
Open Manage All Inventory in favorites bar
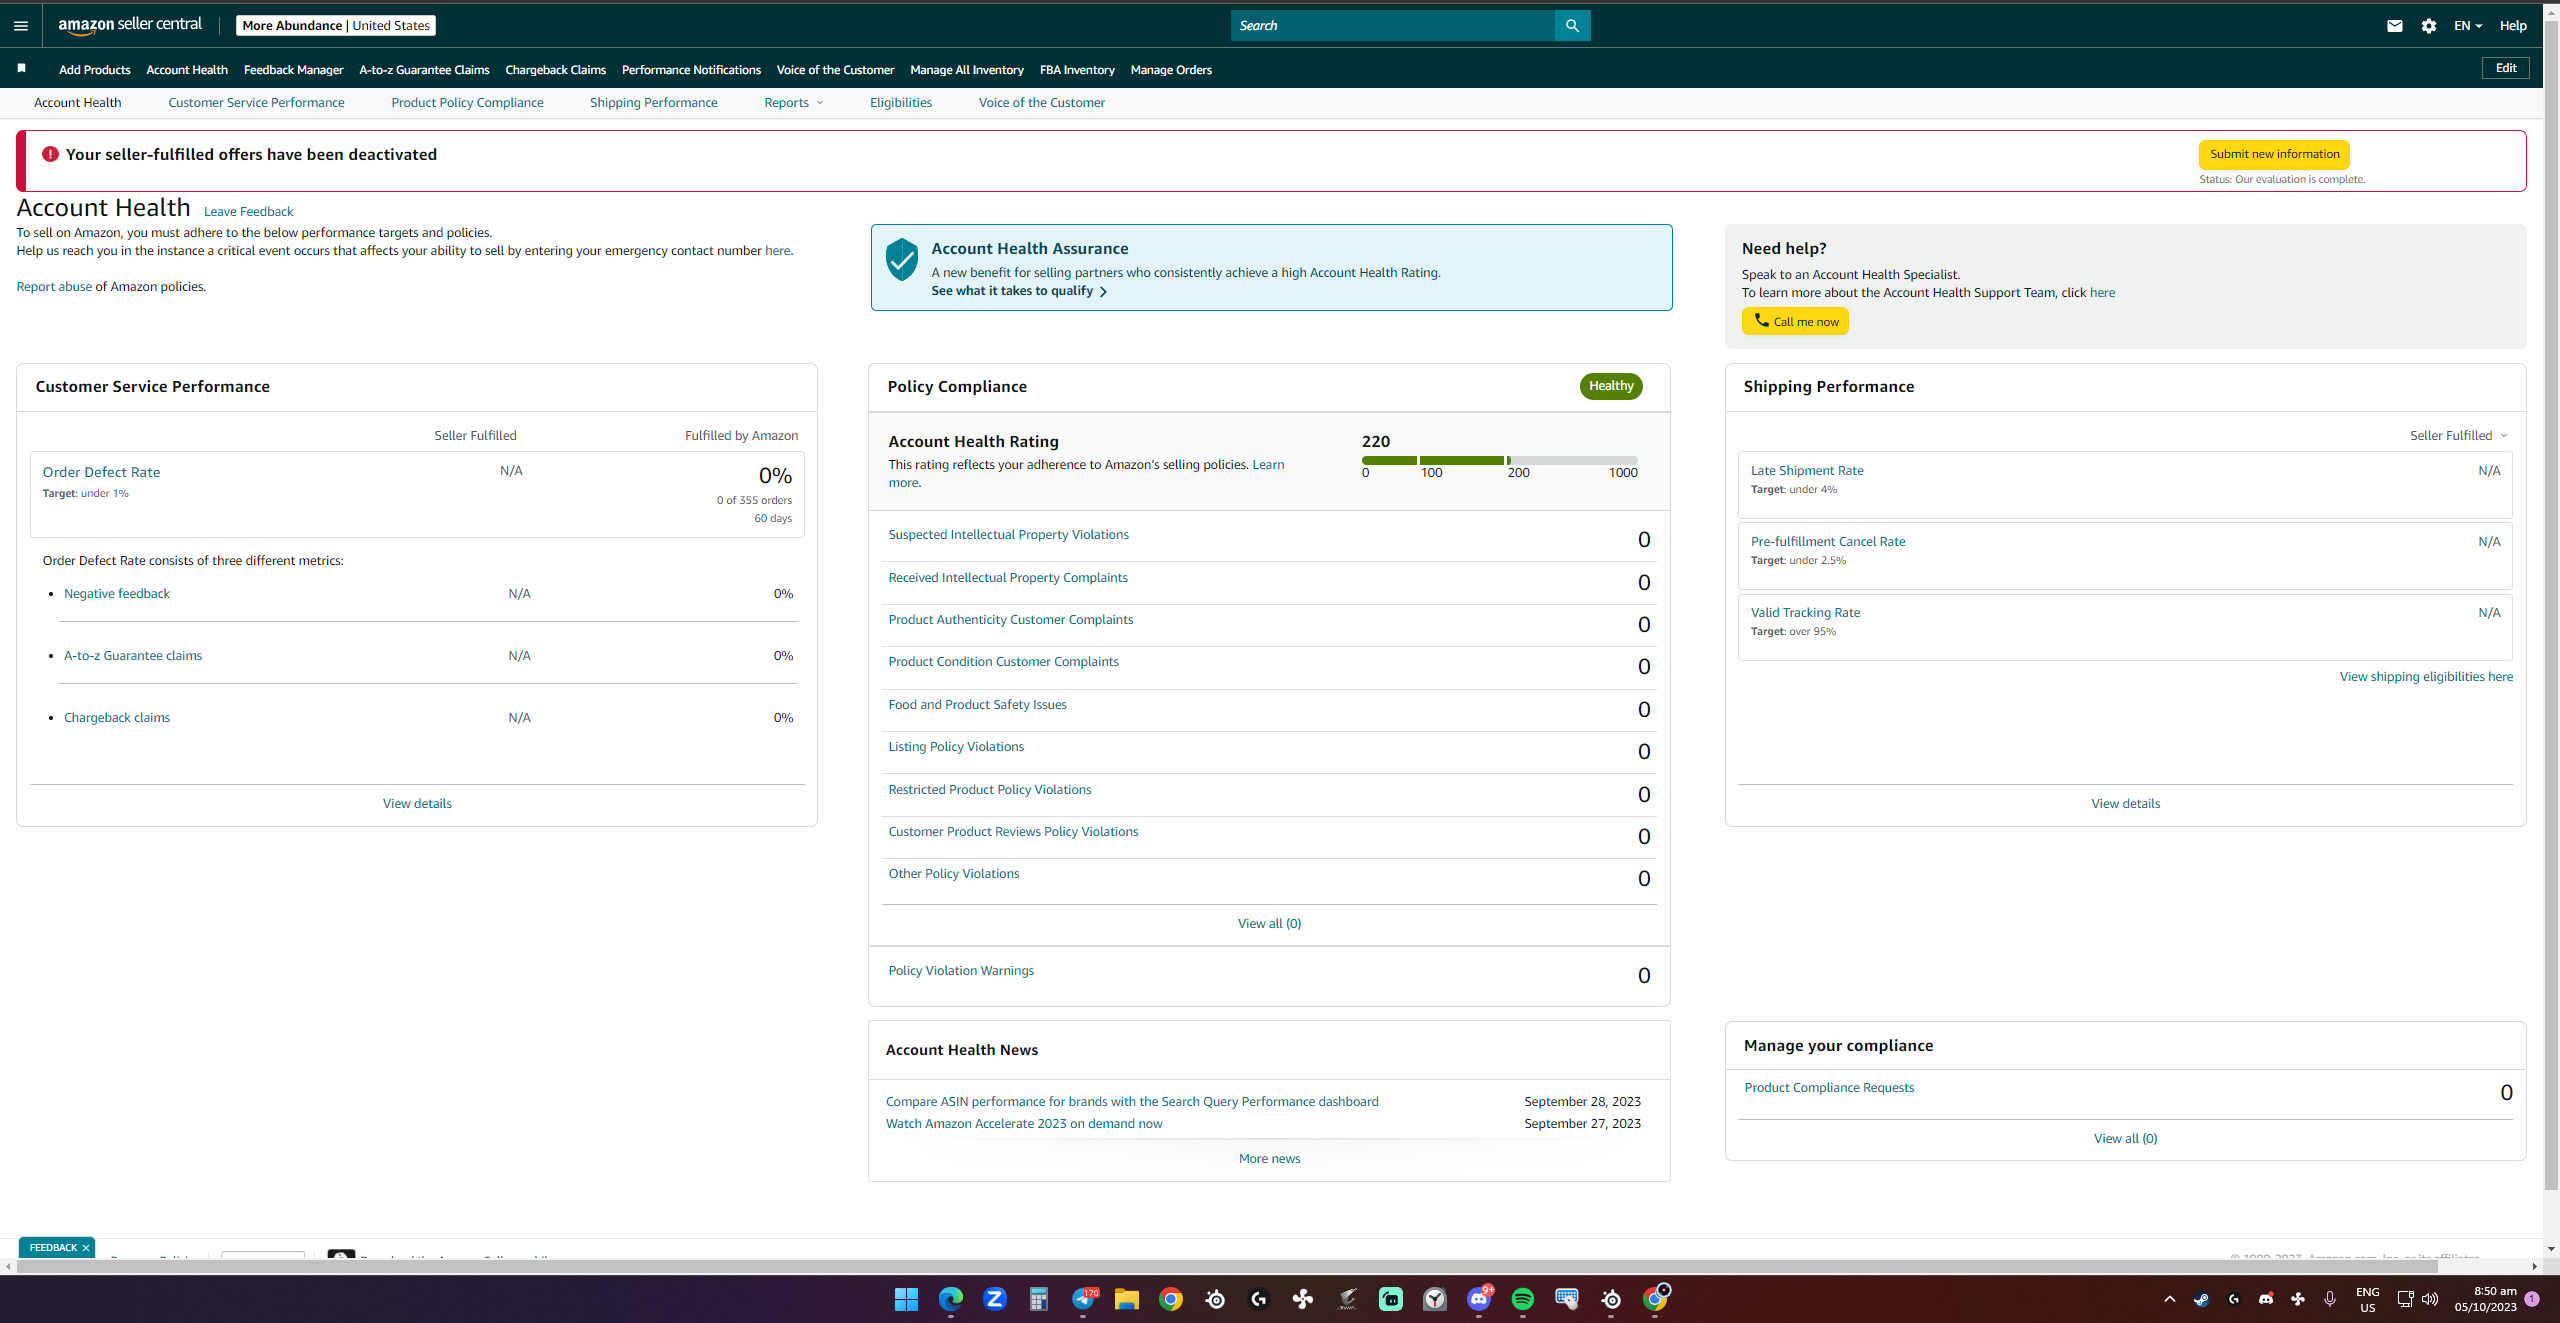tap(967, 70)
